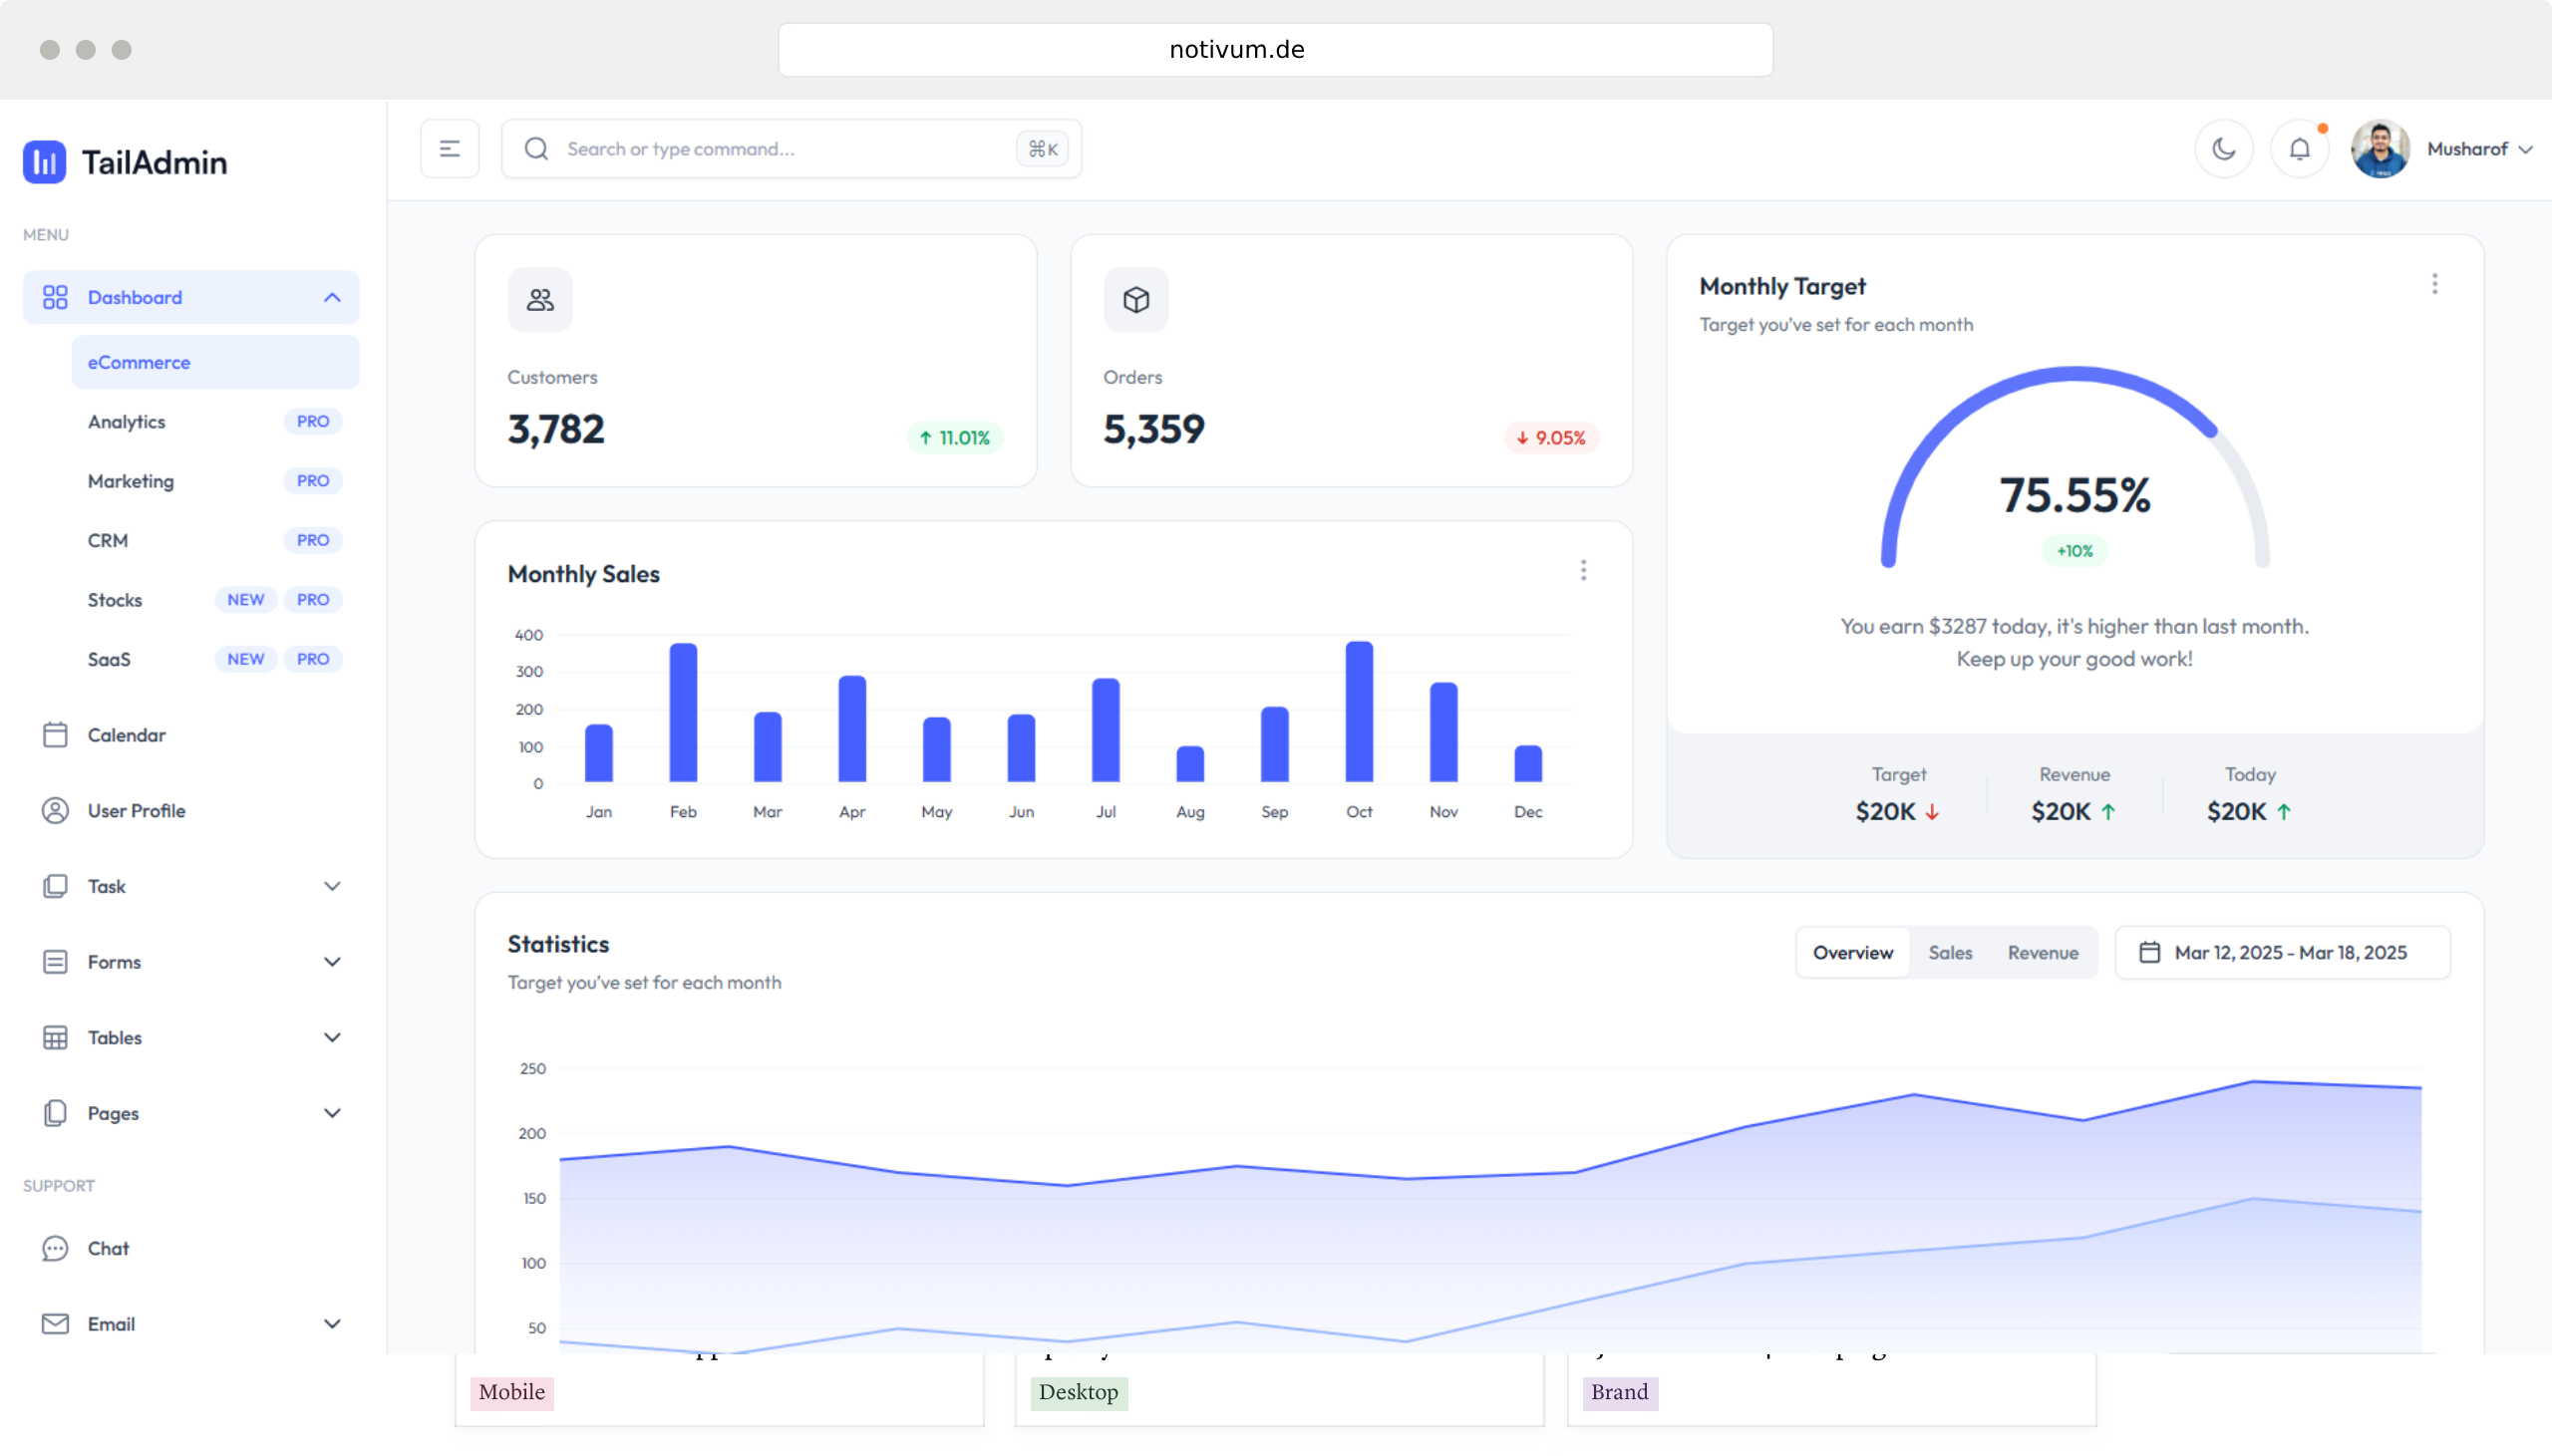Click the Calendar sidebar icon

click(55, 735)
